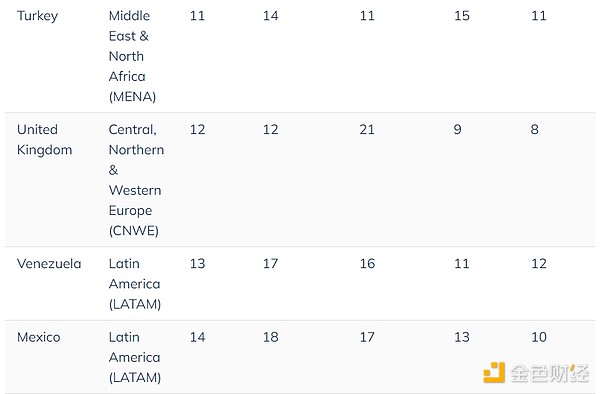Select the Mexico country cell
The height and width of the screenshot is (394, 600).
pos(39,337)
